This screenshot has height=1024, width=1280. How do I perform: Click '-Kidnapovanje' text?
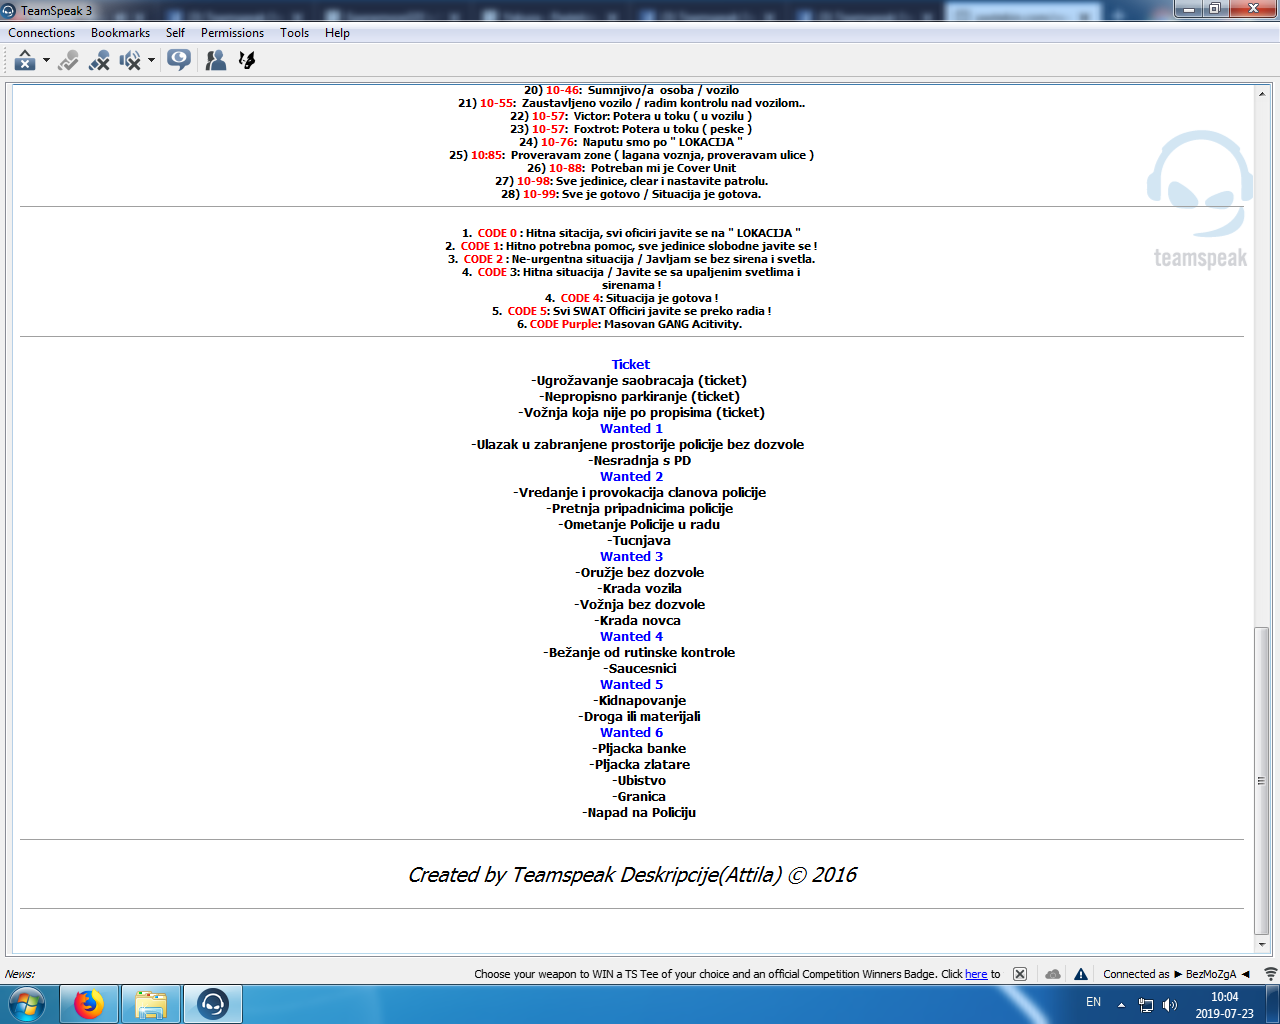click(x=640, y=701)
